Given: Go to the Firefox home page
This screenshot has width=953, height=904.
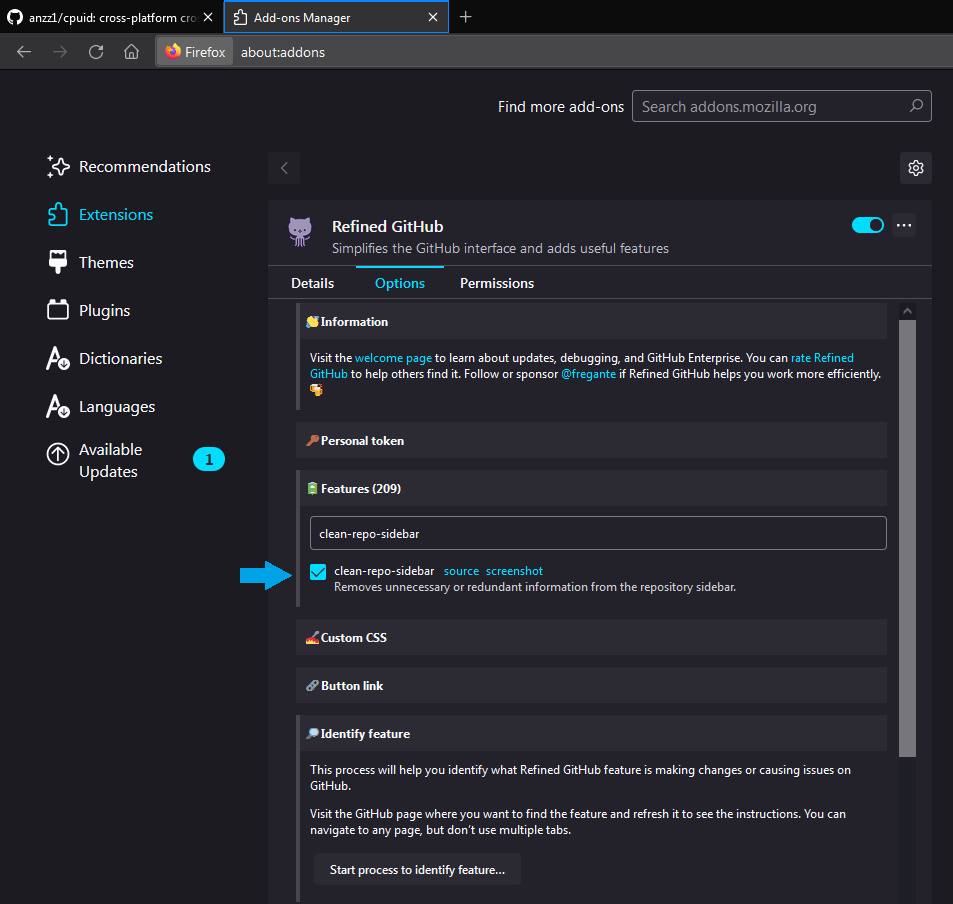Looking at the screenshot, I should 130,51.
